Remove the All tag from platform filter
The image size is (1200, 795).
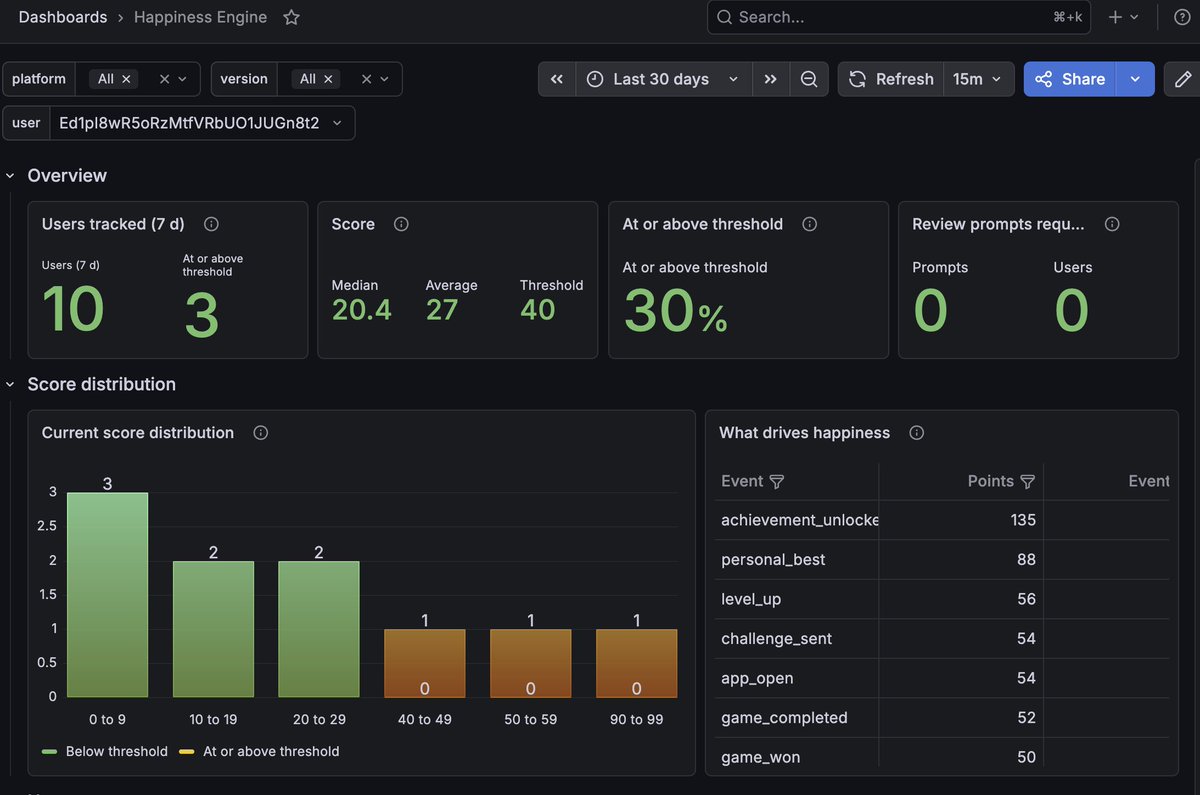[127, 79]
